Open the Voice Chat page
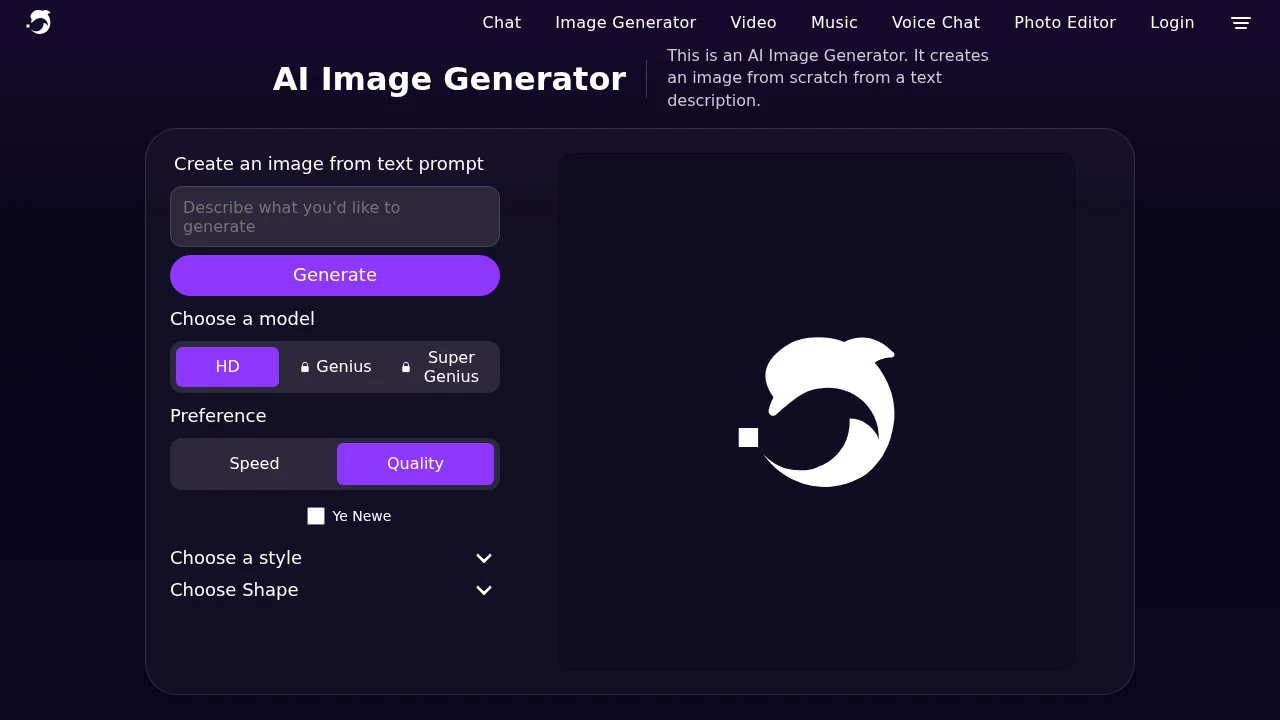 (936, 22)
